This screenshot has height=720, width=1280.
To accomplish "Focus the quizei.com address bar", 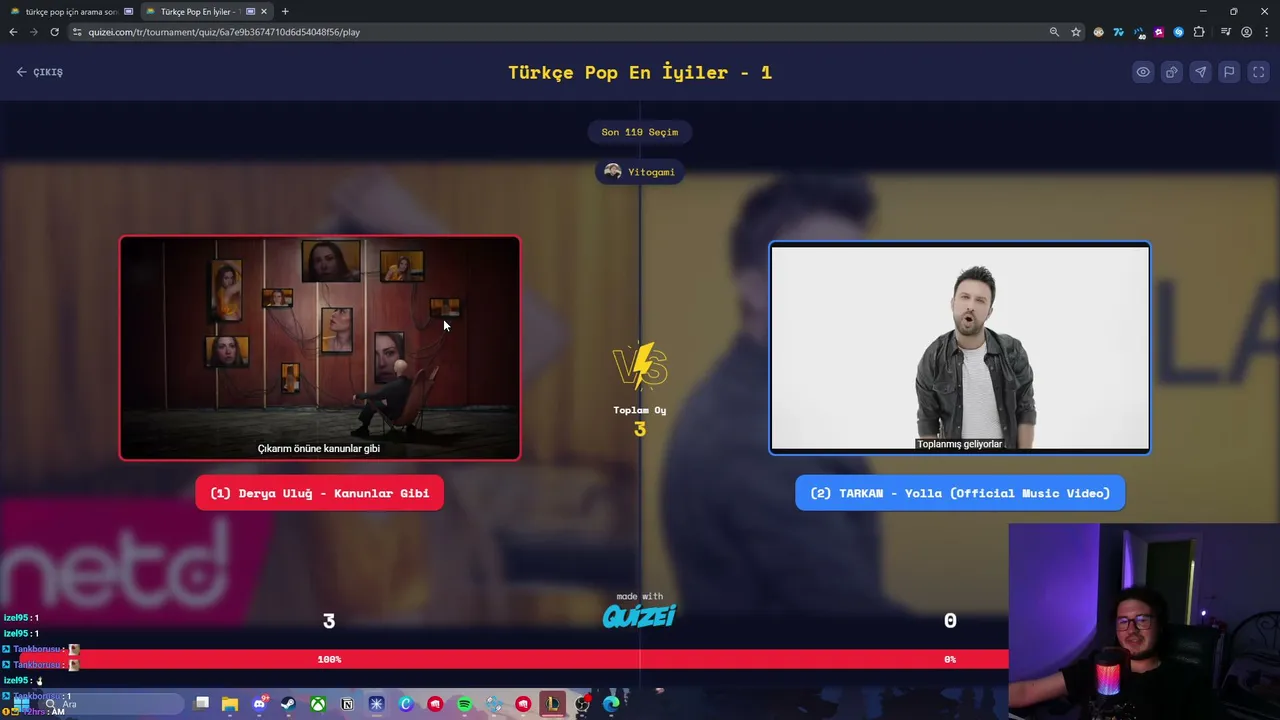I will coord(560,32).
